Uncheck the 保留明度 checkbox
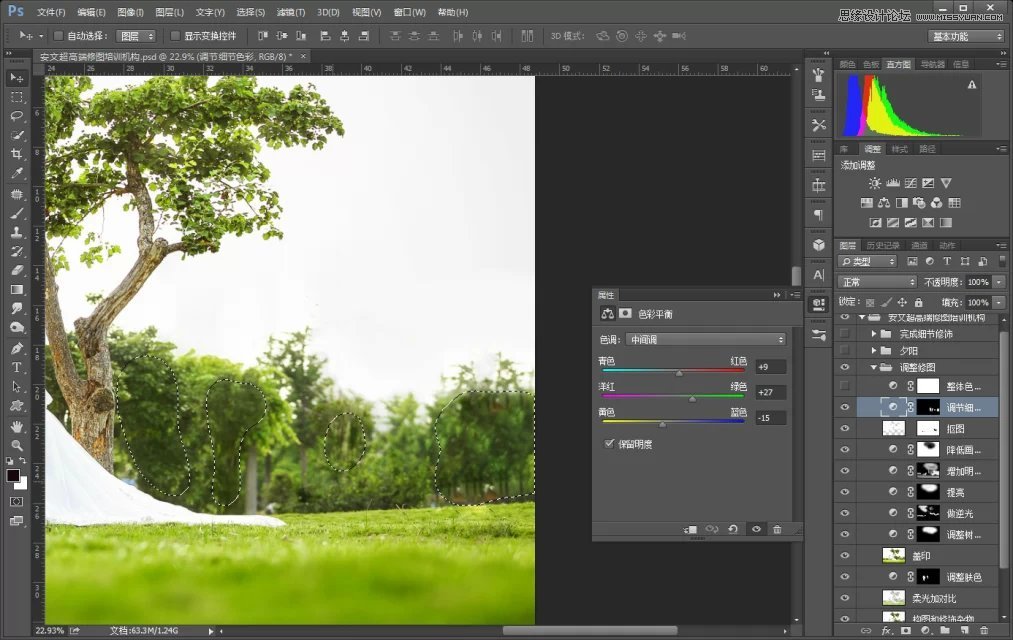This screenshot has height=640, width=1013. click(x=610, y=444)
